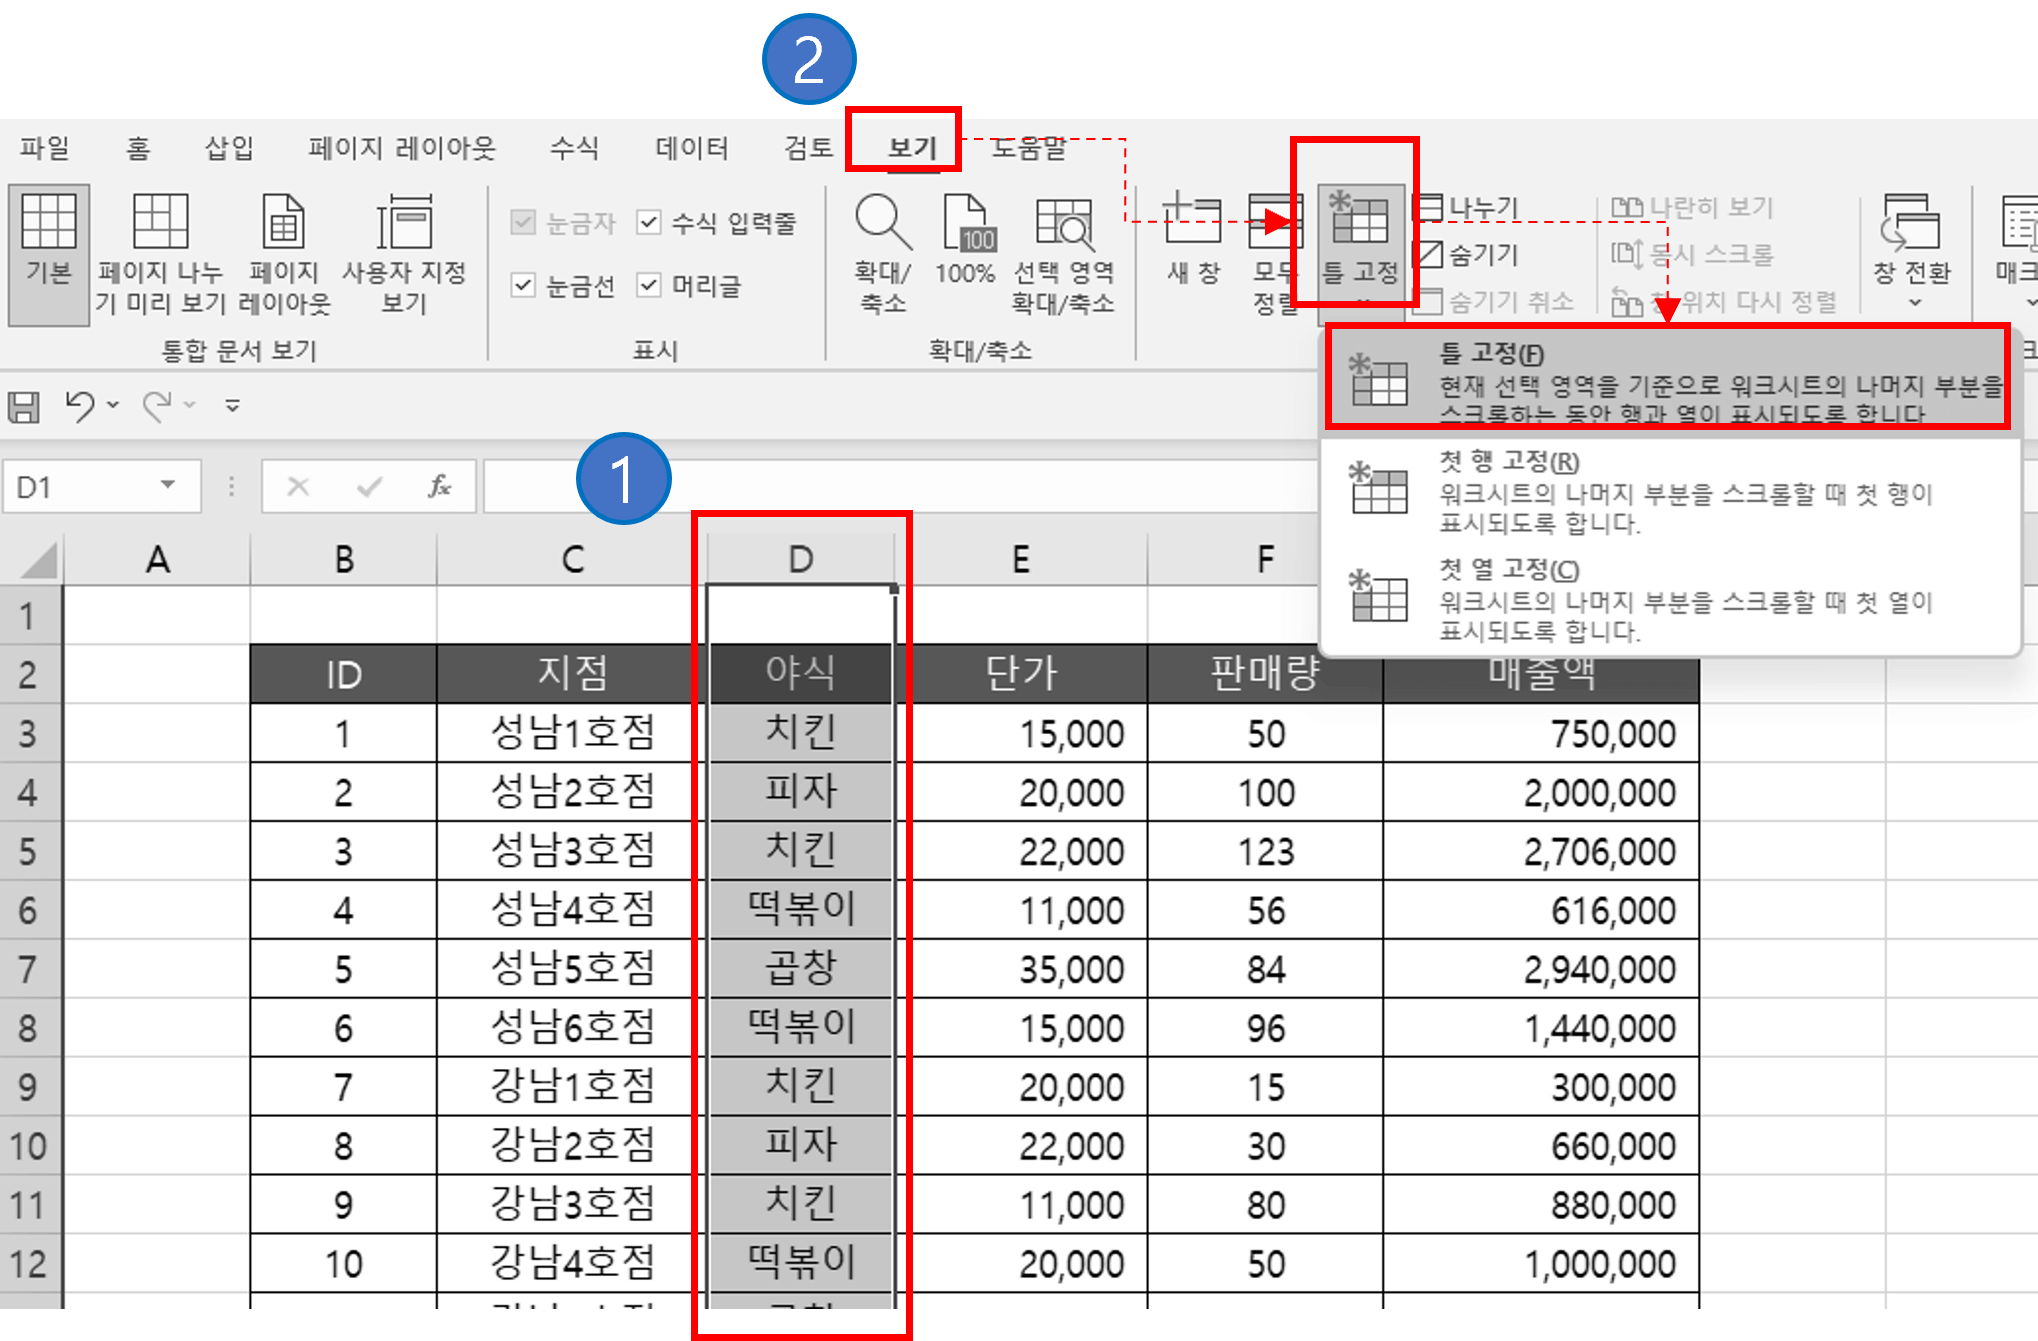Toggle the 눈금선 gridlines checkbox
Image resolution: width=2038 pixels, height=1341 pixels.
point(524,286)
